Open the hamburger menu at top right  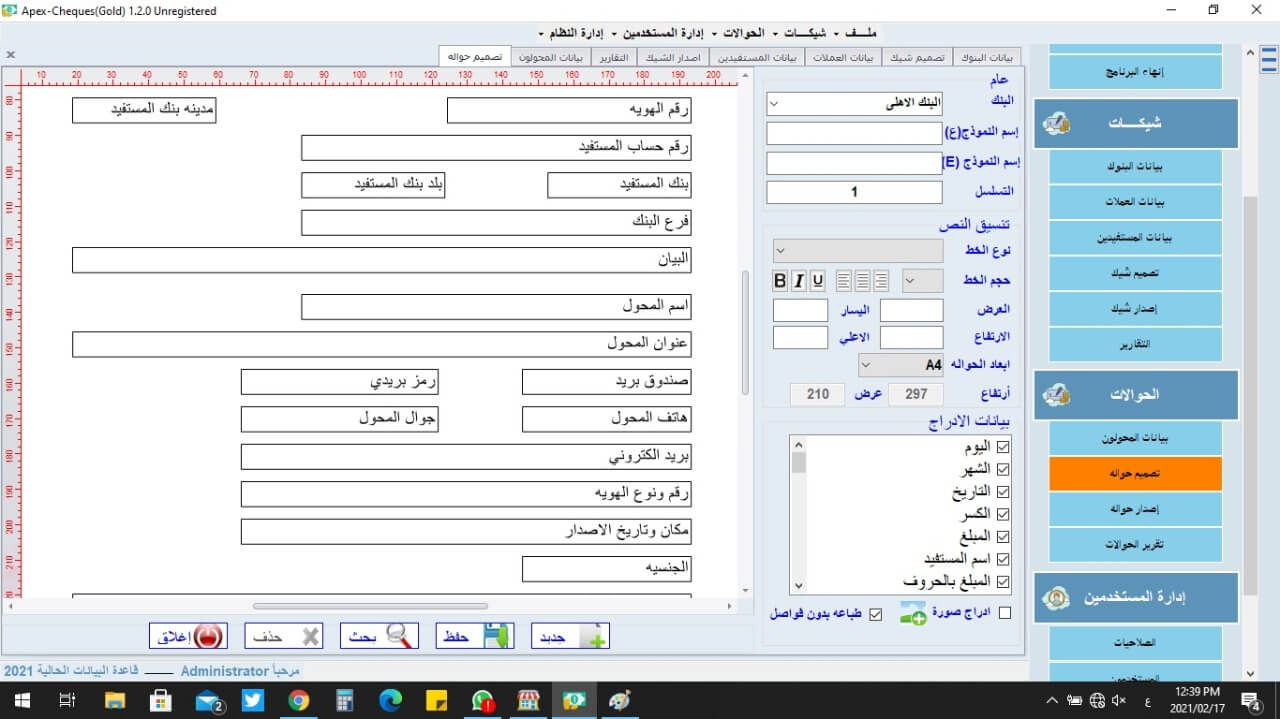1268,60
